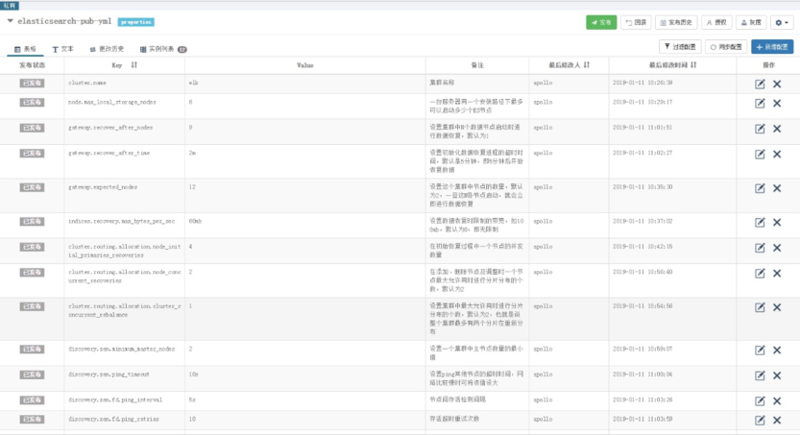Click the Value column header

click(305, 65)
